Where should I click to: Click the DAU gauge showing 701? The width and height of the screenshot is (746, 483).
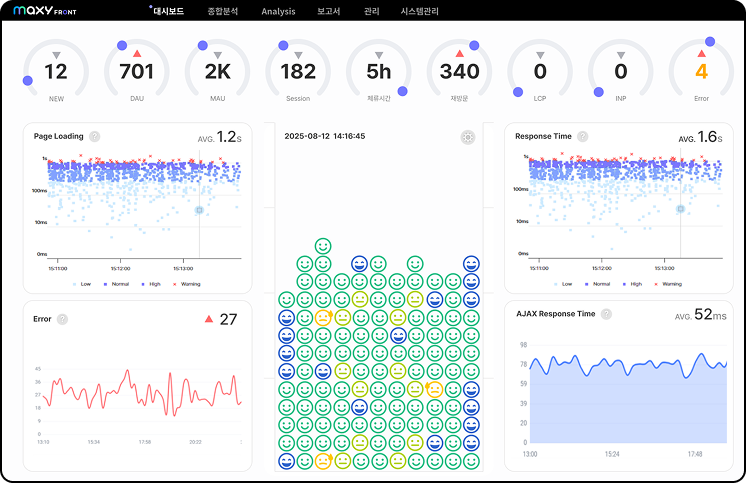[x=137, y=72]
